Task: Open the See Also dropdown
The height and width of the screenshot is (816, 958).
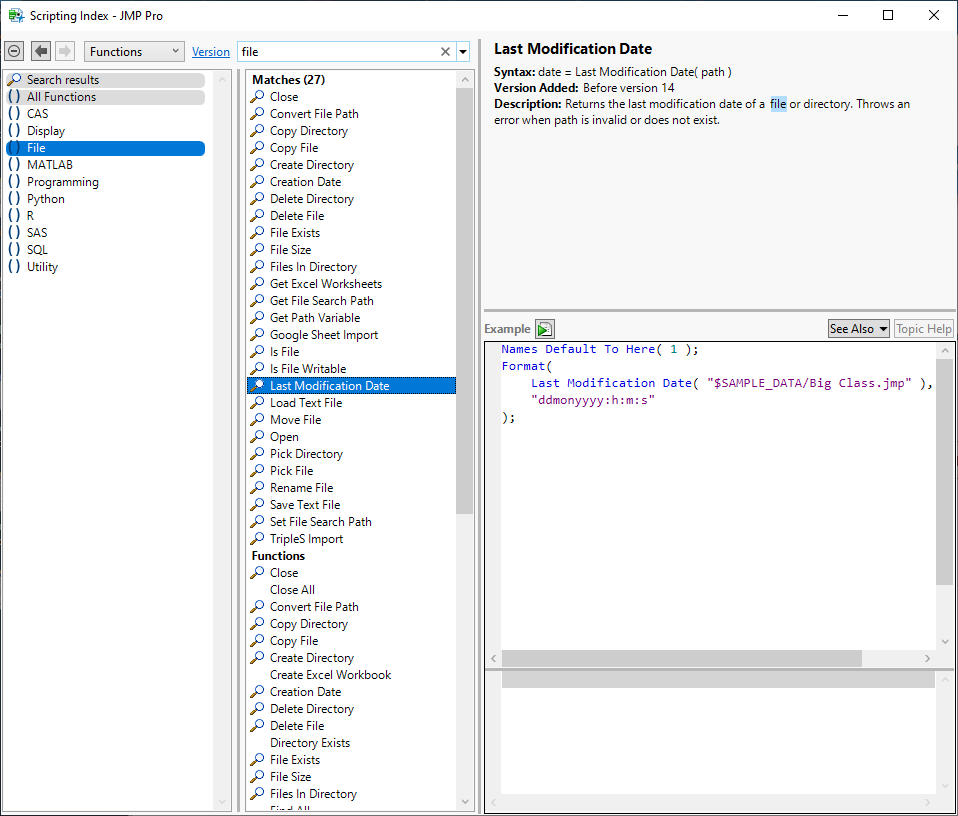Action: tap(858, 329)
